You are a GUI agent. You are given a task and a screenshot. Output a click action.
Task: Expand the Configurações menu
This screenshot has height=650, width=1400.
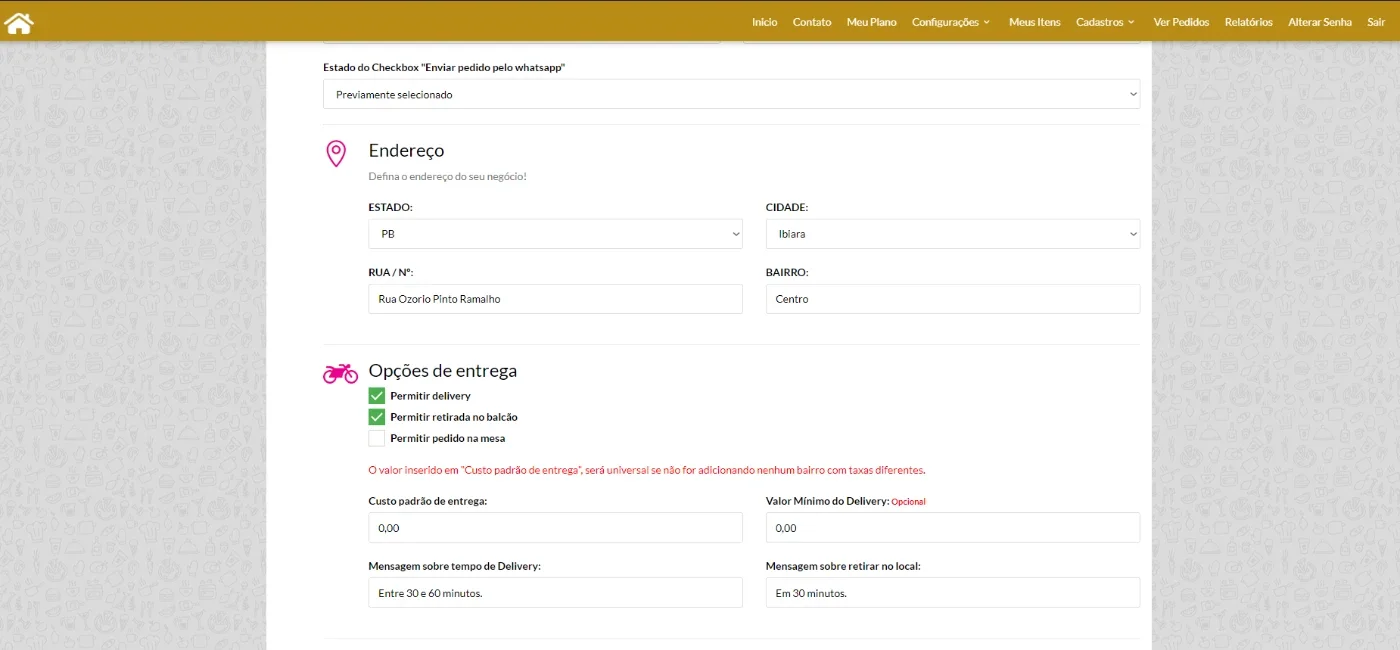point(950,22)
